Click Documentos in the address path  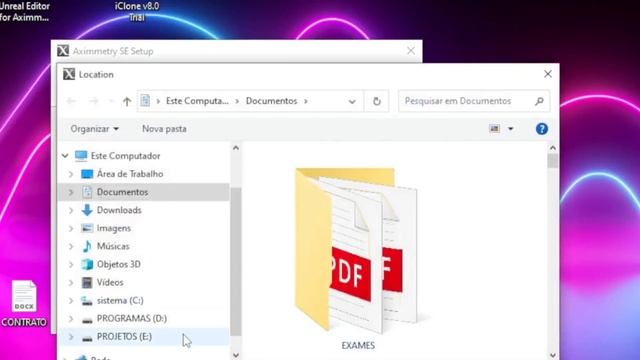[271, 101]
